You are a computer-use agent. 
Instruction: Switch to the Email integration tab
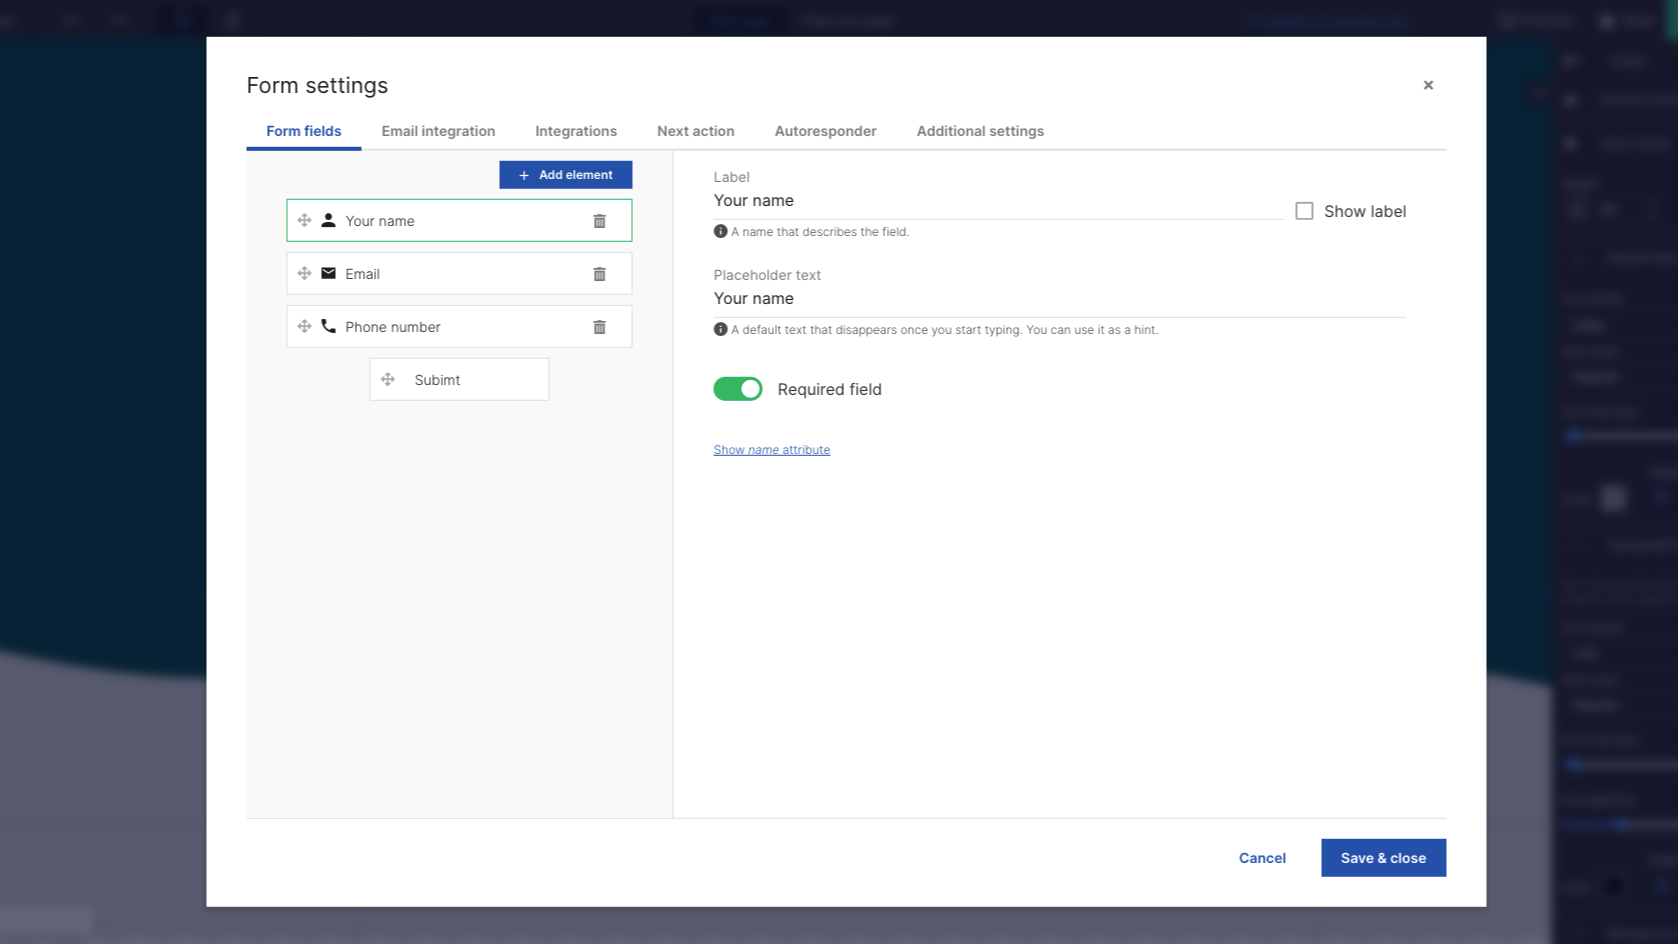click(438, 131)
